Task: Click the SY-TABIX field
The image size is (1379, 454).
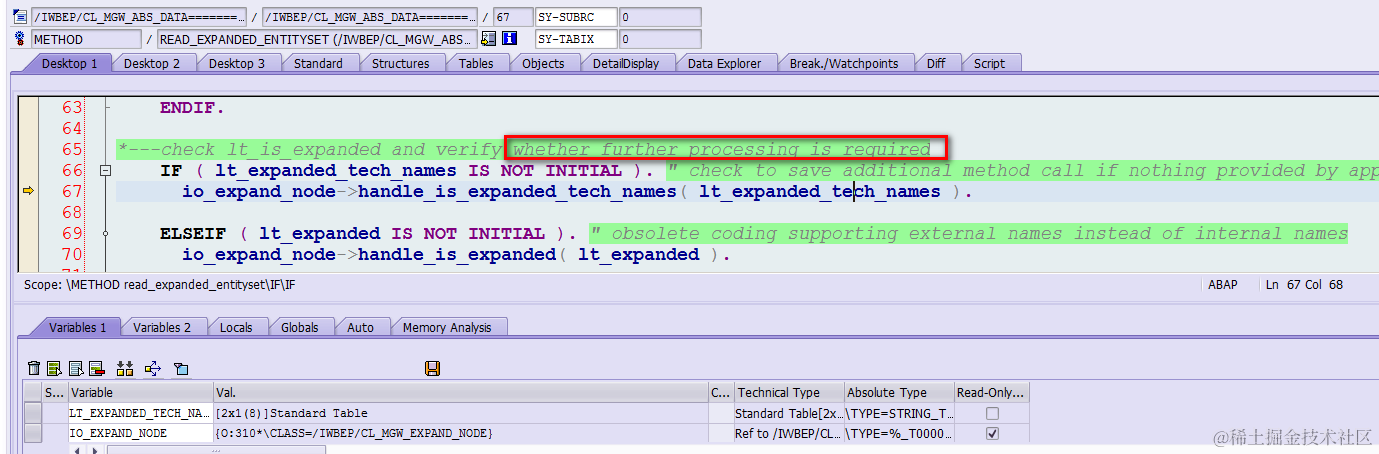Action: click(x=575, y=39)
